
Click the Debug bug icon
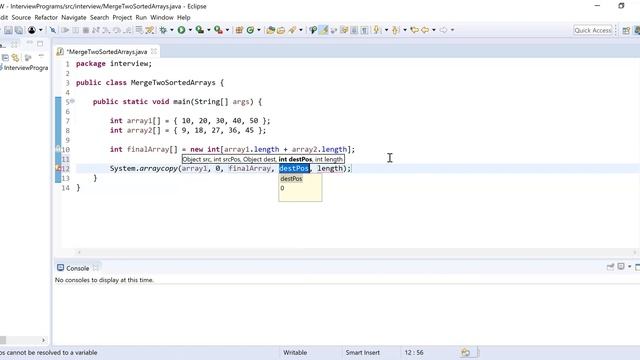coord(163,30)
